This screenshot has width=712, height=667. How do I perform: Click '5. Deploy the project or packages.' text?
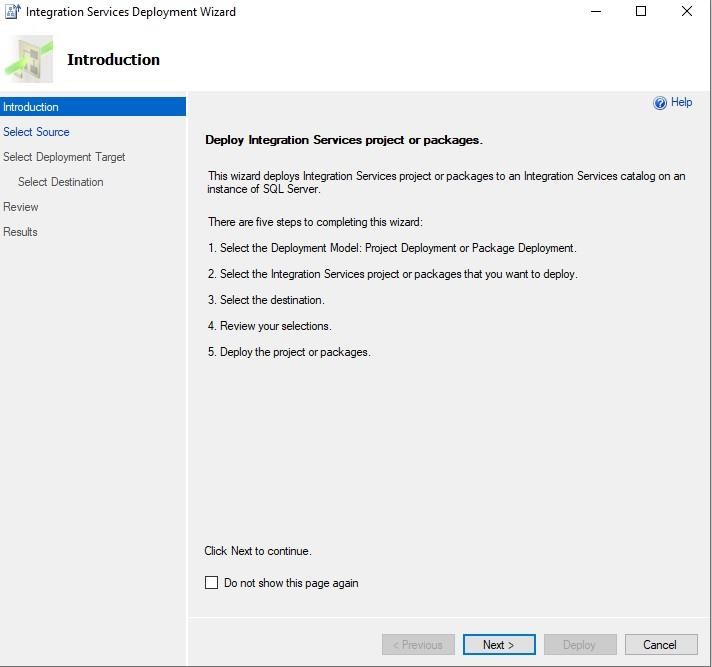click(x=289, y=352)
